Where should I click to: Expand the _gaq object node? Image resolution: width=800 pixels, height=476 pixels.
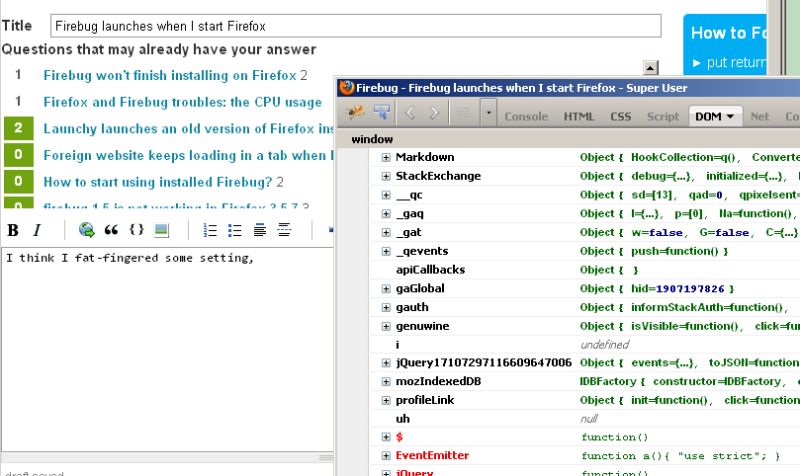tap(386, 214)
